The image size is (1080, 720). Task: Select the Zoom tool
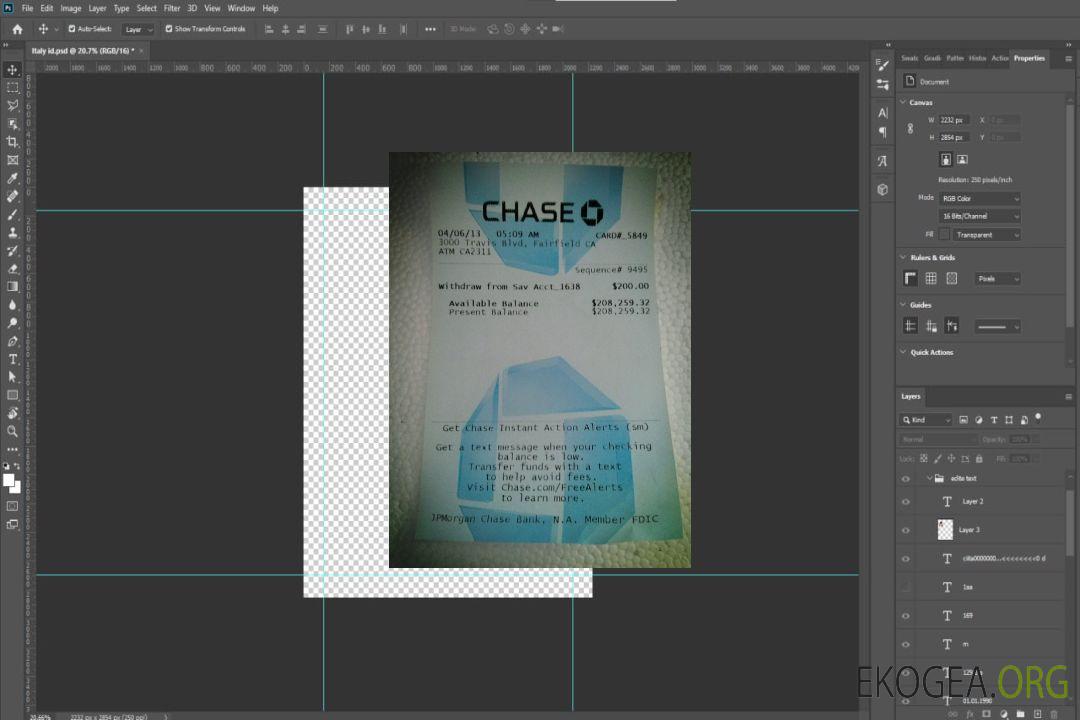point(12,431)
